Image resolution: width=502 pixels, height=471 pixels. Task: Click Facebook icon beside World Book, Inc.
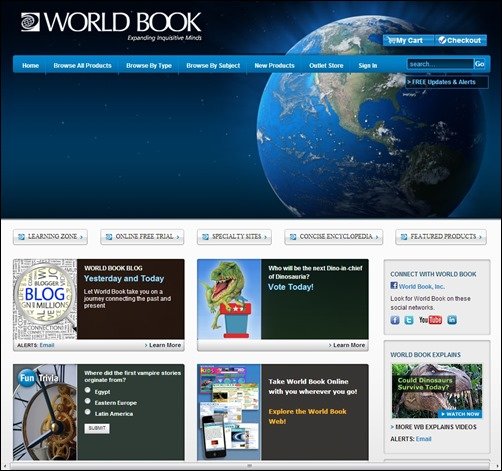394,286
